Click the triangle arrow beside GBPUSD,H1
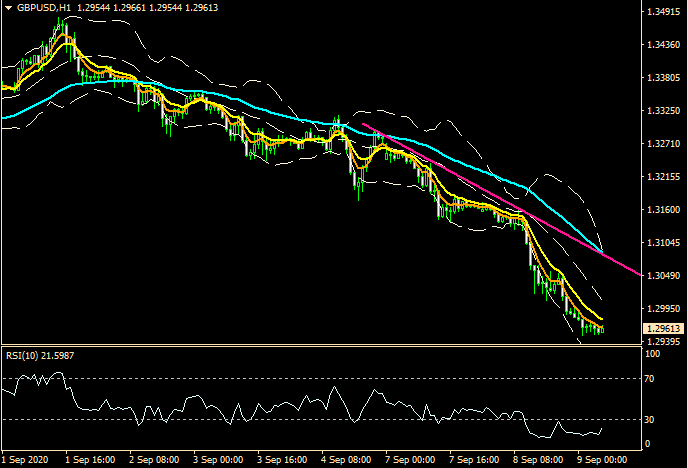 coord(9,7)
